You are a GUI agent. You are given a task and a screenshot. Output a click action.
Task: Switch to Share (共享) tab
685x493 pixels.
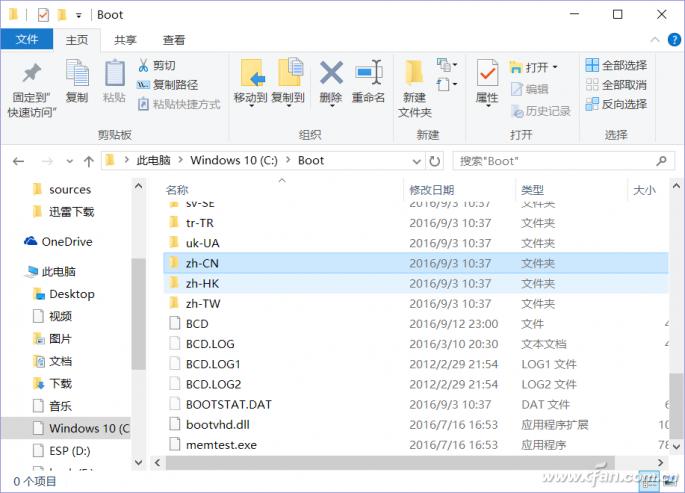[125, 40]
